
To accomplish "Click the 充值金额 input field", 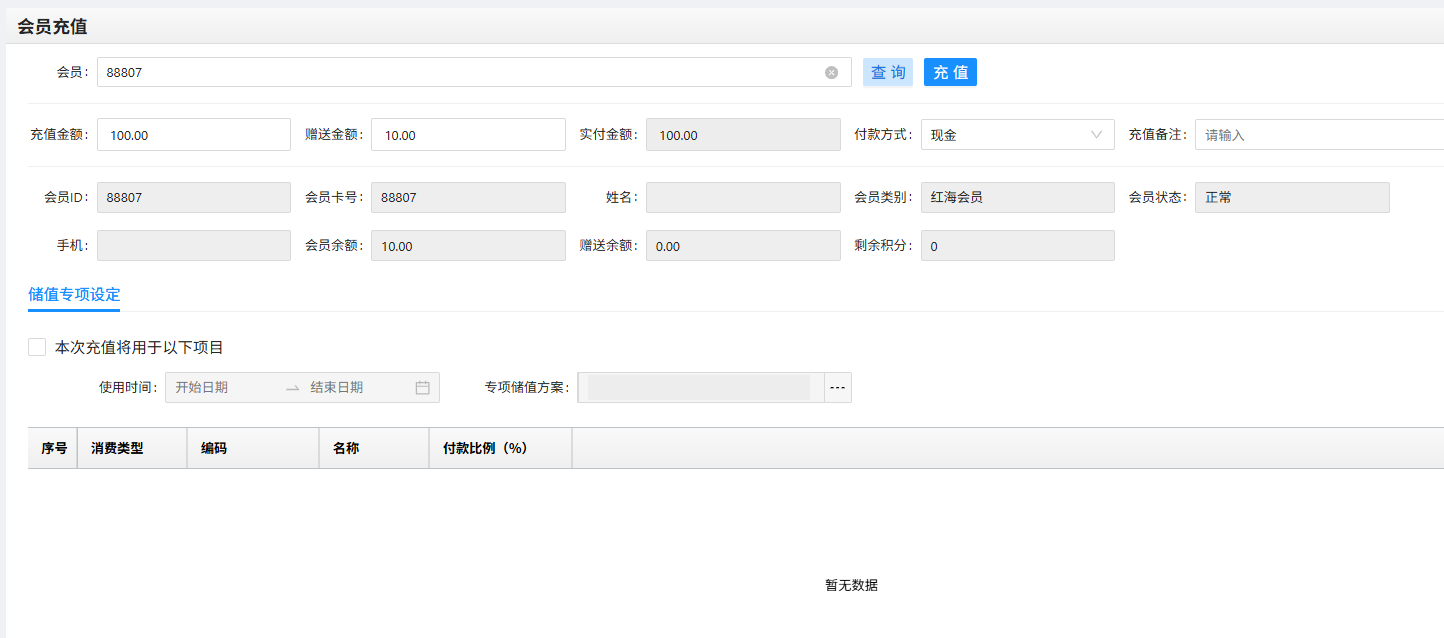I will pos(193,135).
